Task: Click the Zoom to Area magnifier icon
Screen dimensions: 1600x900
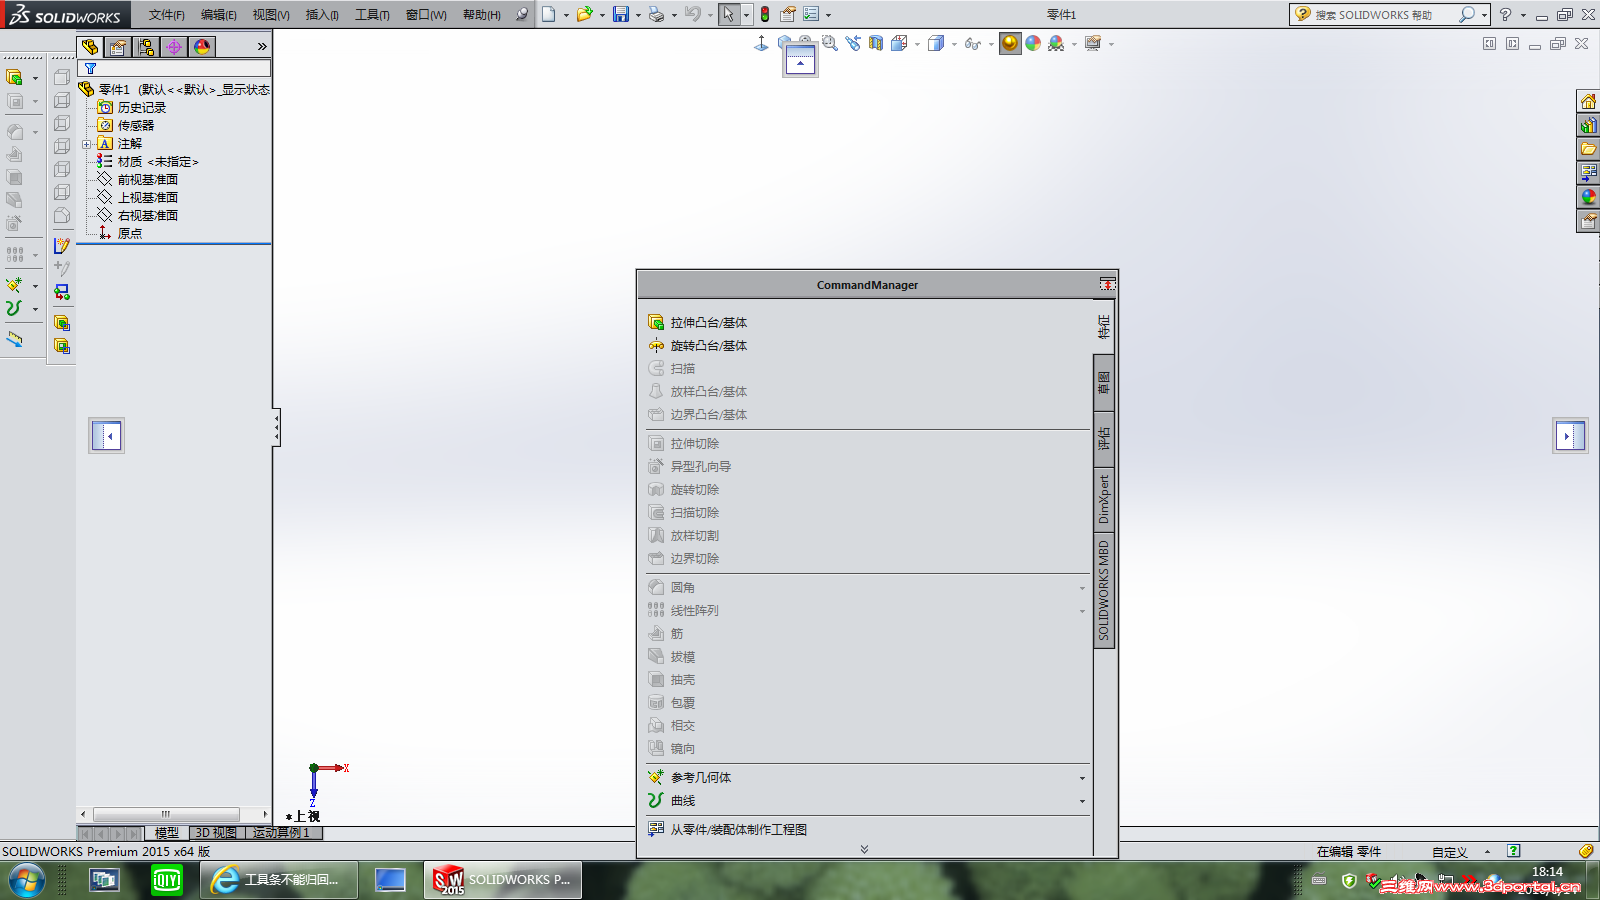Action: pos(830,43)
